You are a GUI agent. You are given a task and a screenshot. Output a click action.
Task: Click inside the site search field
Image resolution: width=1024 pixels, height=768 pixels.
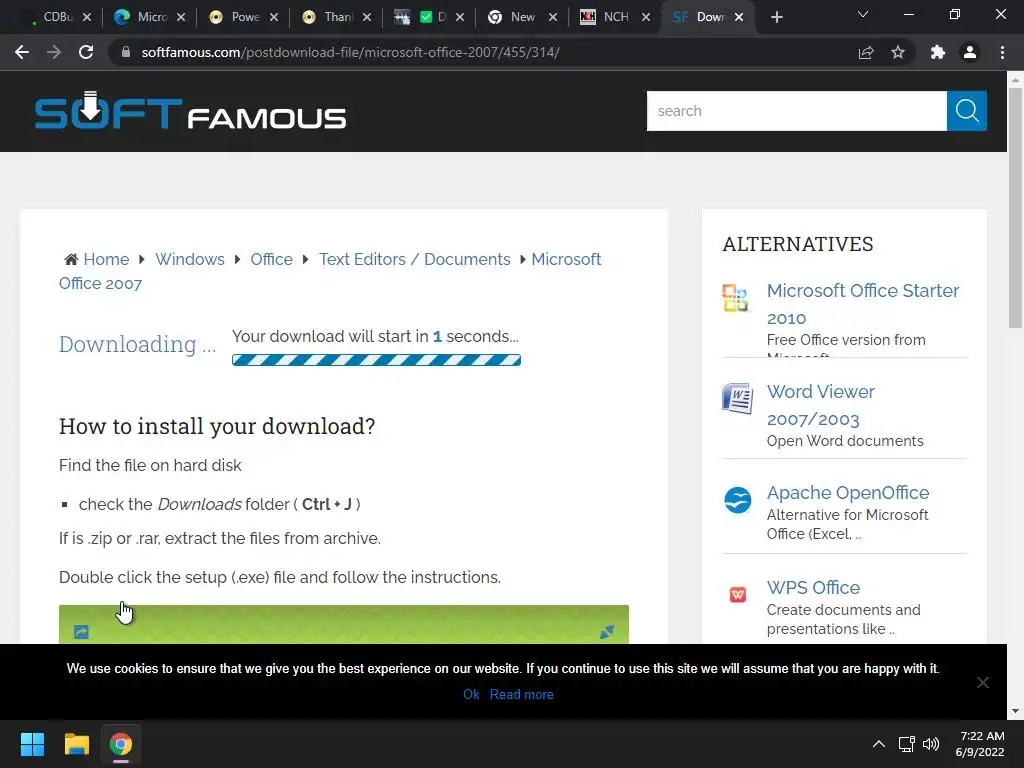[797, 111]
